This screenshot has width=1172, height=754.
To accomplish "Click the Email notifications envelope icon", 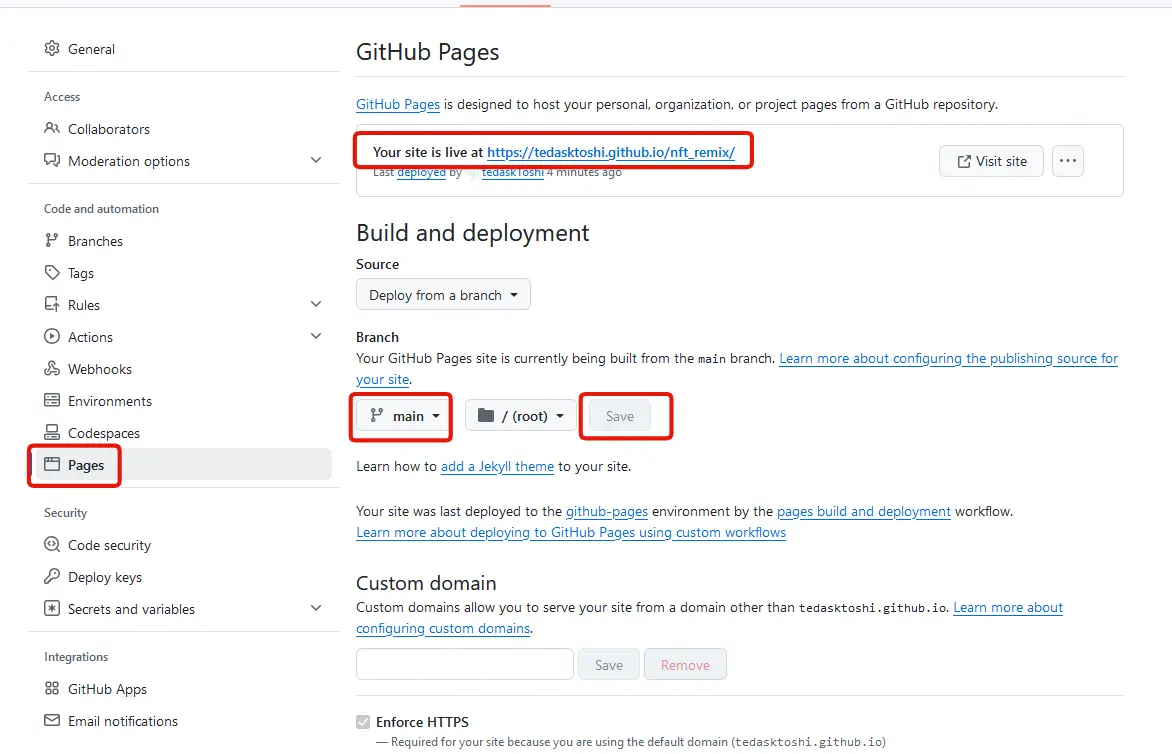I will point(52,720).
